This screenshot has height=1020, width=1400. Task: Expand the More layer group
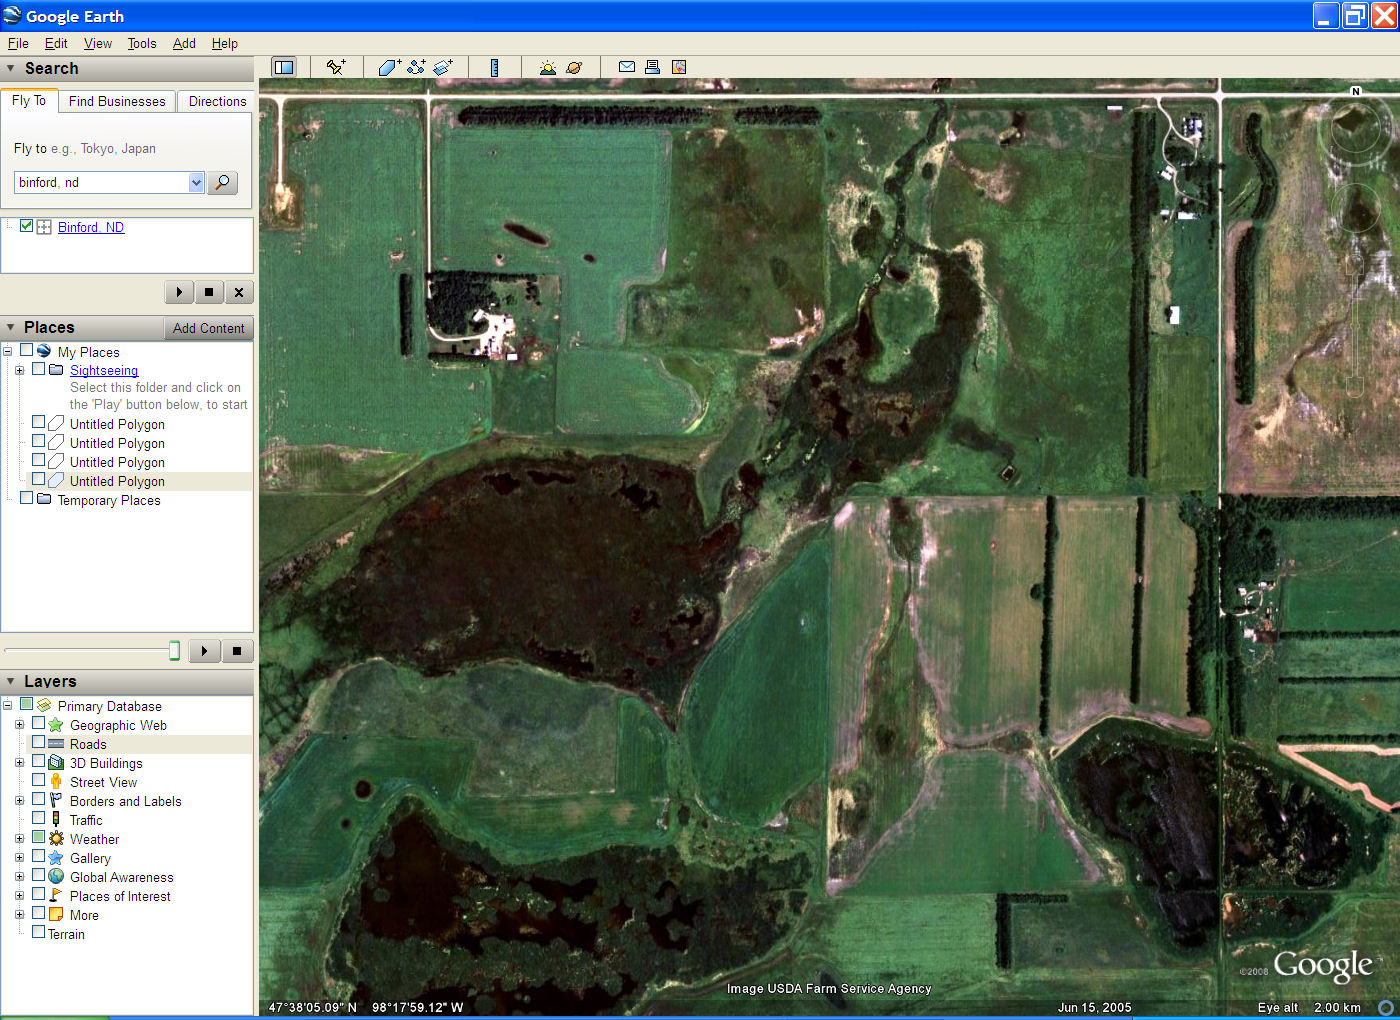[x=19, y=915]
